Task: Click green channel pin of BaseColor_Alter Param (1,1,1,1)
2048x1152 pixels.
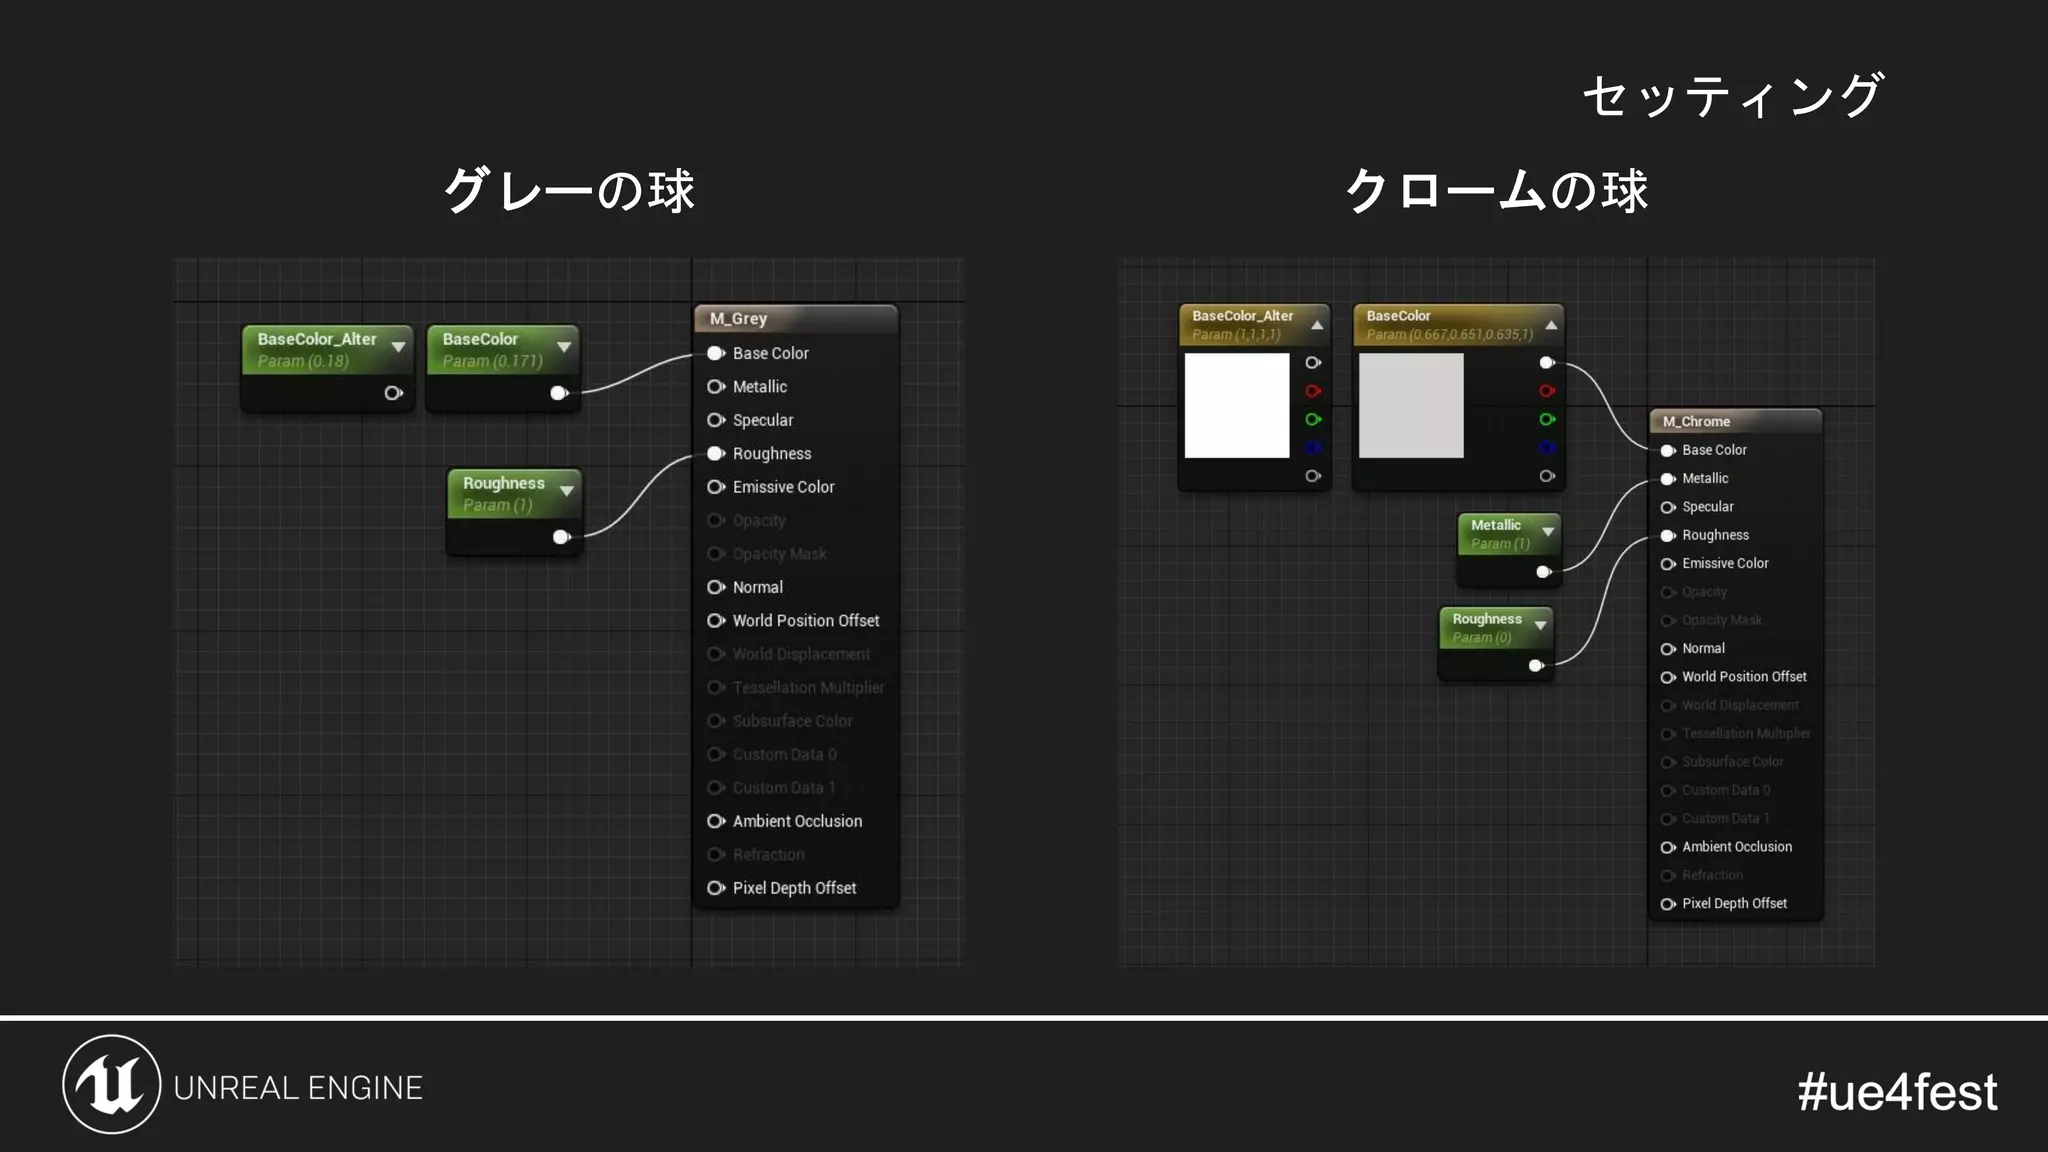Action: pos(1313,419)
